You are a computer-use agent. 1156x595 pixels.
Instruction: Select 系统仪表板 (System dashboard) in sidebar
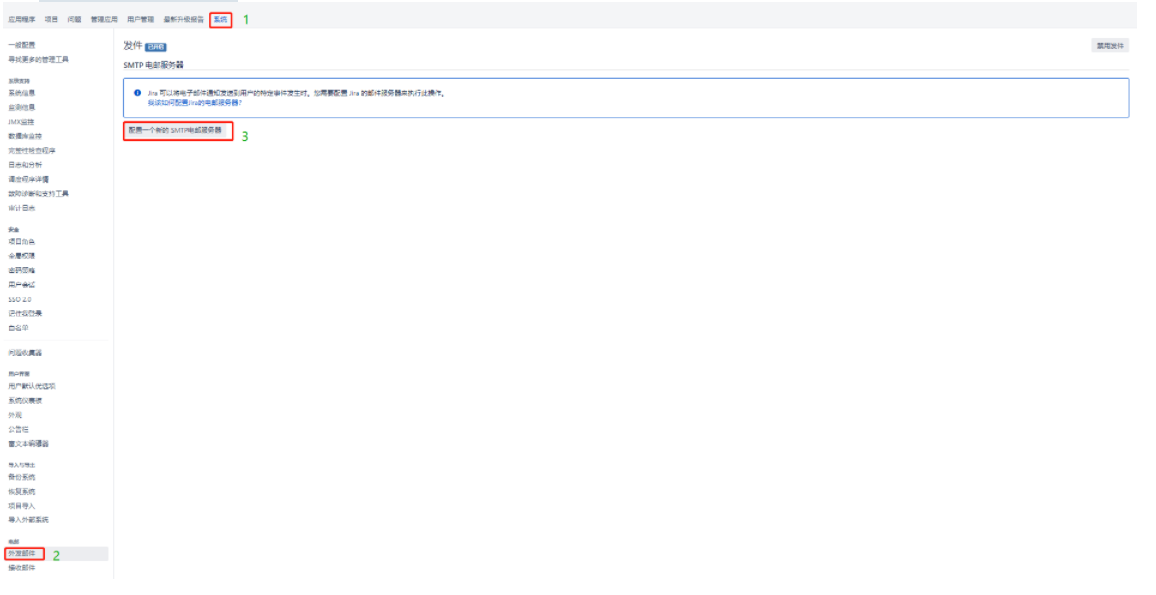click(25, 401)
